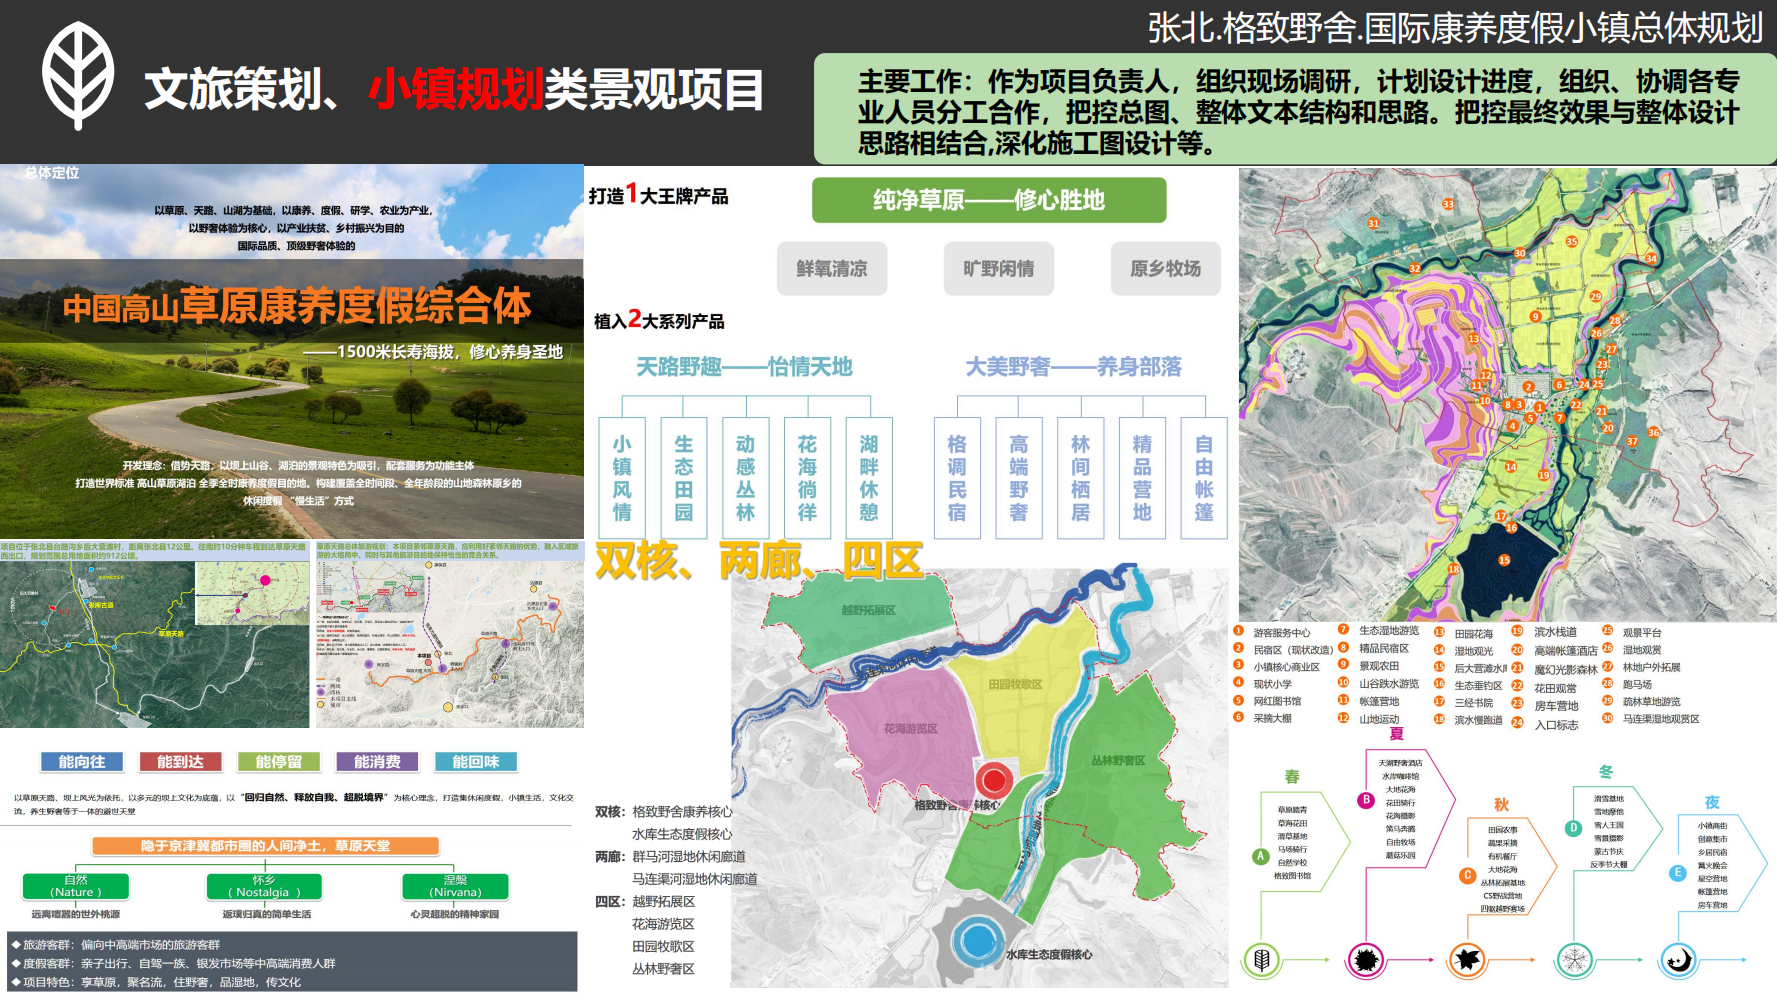This screenshot has height=1000, width=1778.
Task: Click legend number 30 beside 马连渠湿地观赏区
Action: (x=1607, y=718)
